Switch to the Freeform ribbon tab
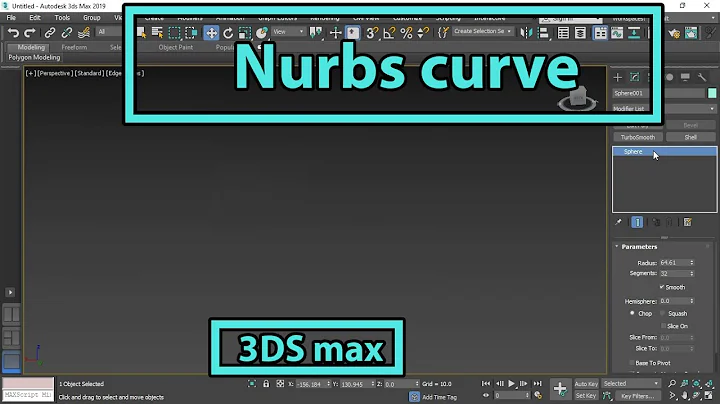This screenshot has height=404, width=720. click(x=74, y=47)
